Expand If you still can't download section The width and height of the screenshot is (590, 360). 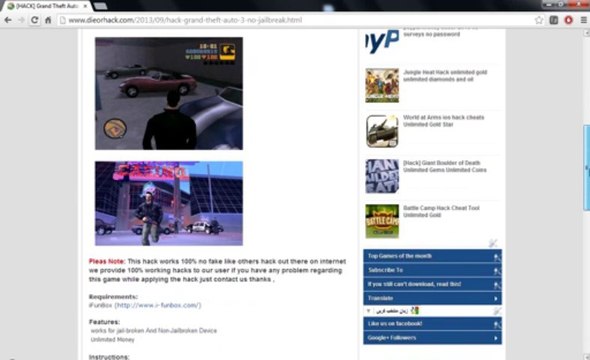click(432, 284)
